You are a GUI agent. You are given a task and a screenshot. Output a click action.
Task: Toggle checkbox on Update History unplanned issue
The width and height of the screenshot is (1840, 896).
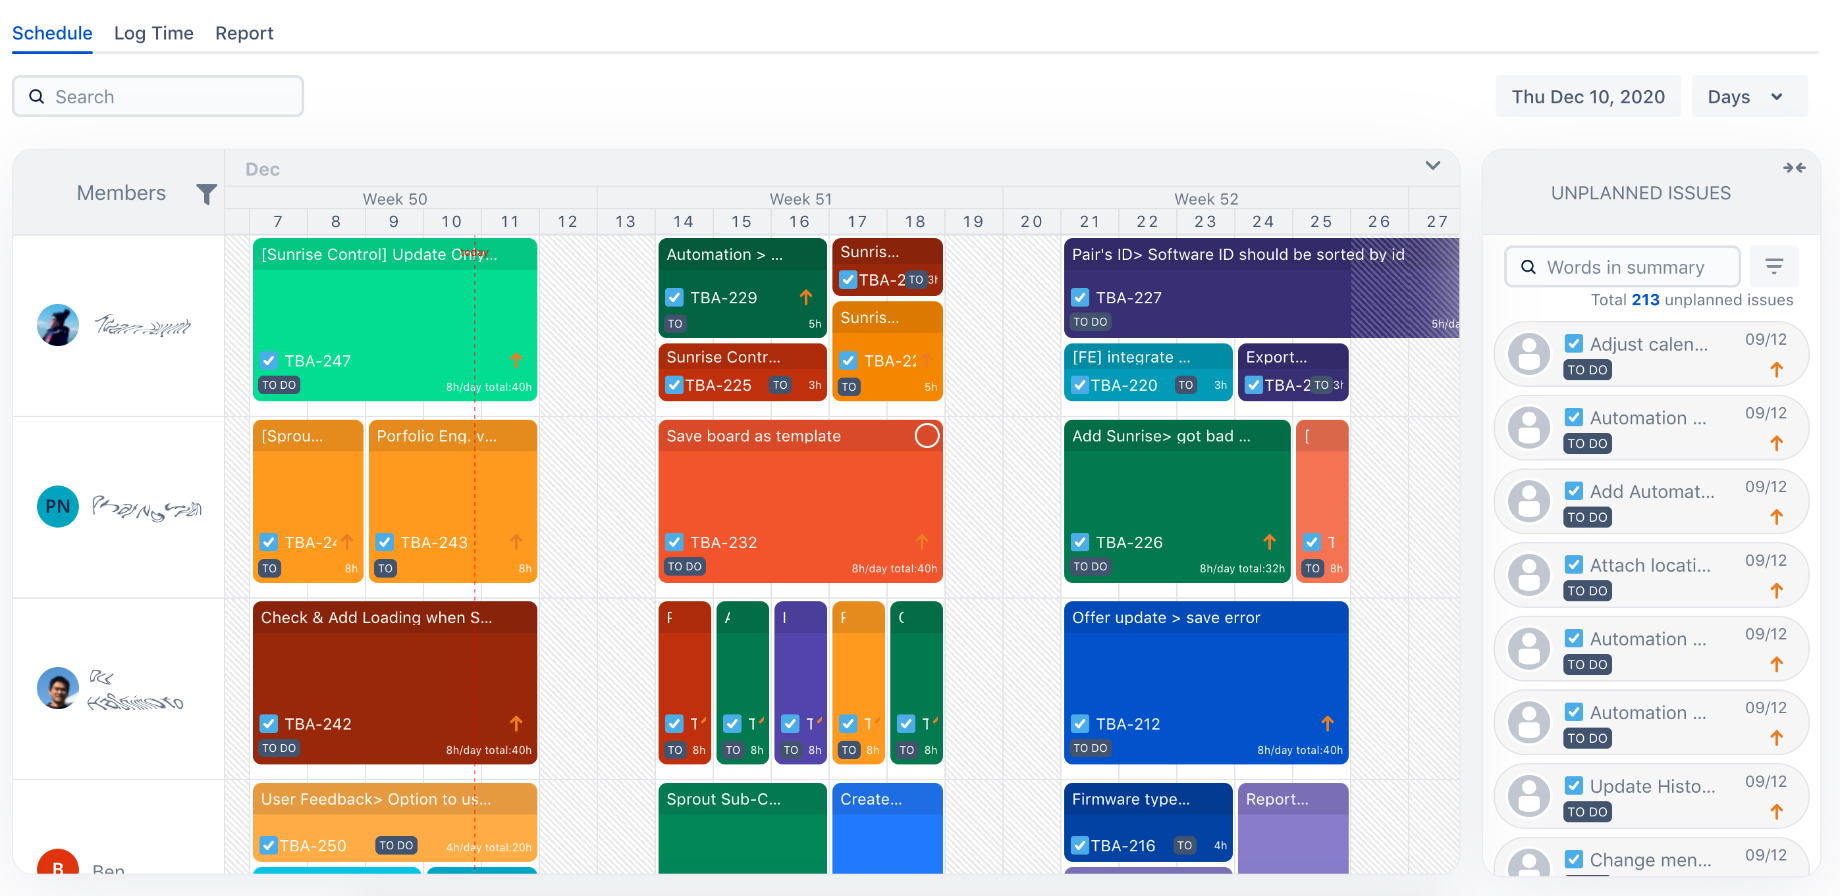[x=1574, y=786]
